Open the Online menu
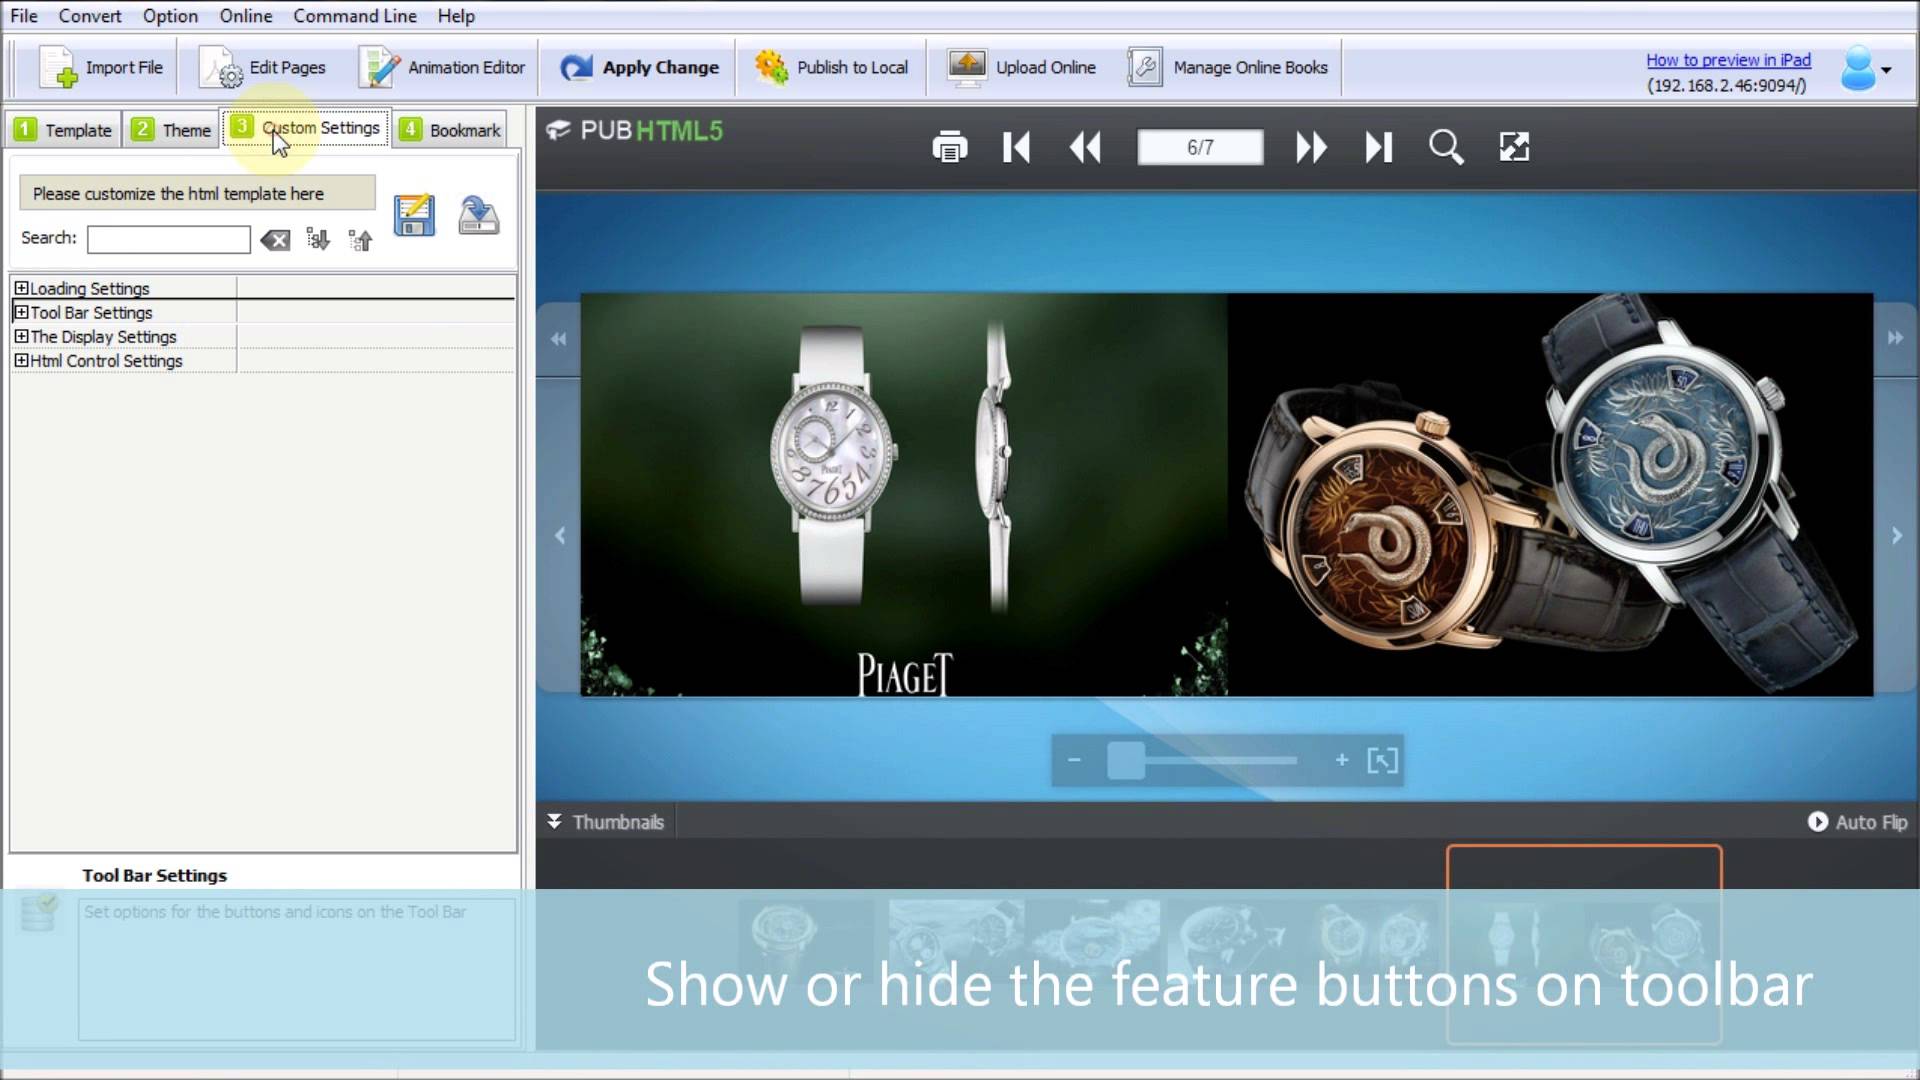This screenshot has width=1920, height=1080. pyautogui.click(x=246, y=16)
